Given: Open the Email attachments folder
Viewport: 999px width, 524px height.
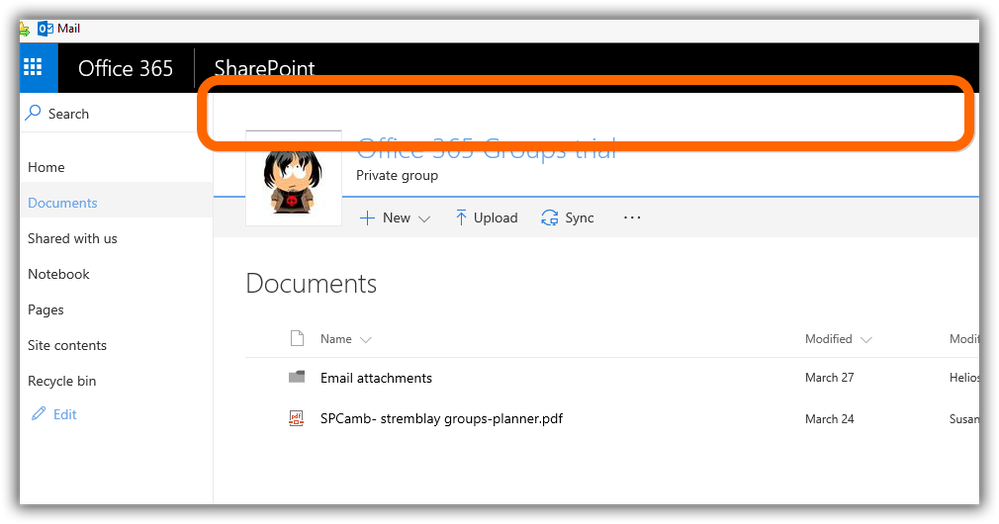Looking at the screenshot, I should click(376, 378).
